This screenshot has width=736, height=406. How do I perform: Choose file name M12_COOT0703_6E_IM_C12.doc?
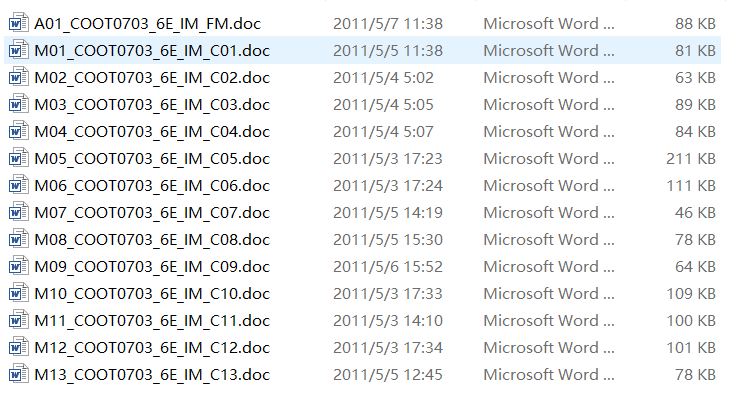coord(152,348)
